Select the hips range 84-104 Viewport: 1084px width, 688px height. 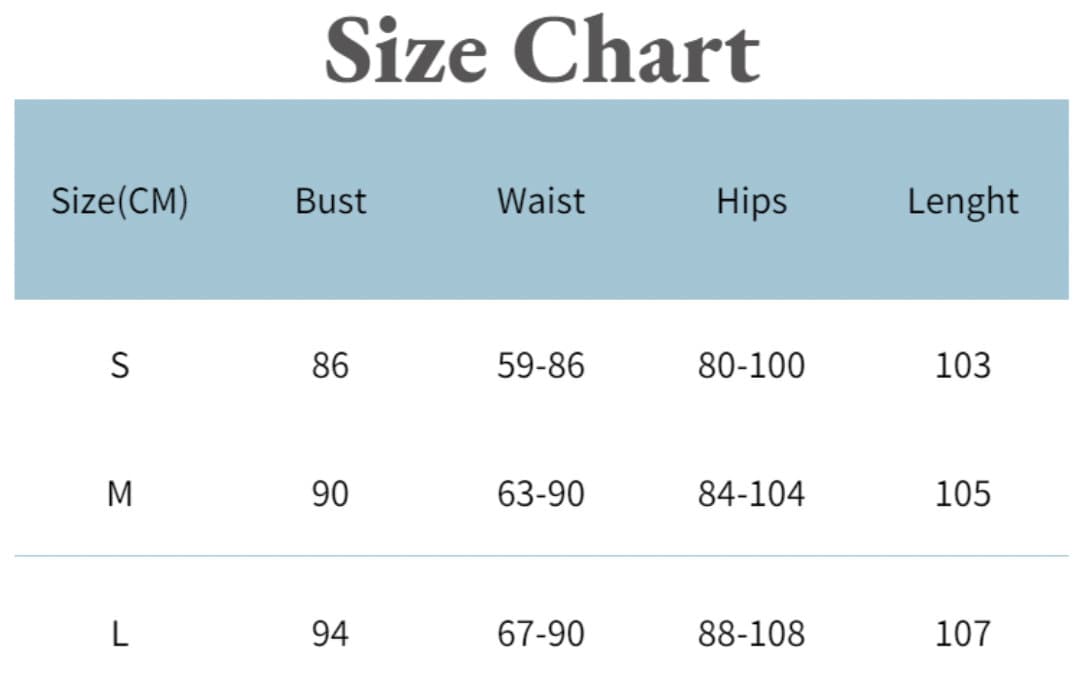751,494
